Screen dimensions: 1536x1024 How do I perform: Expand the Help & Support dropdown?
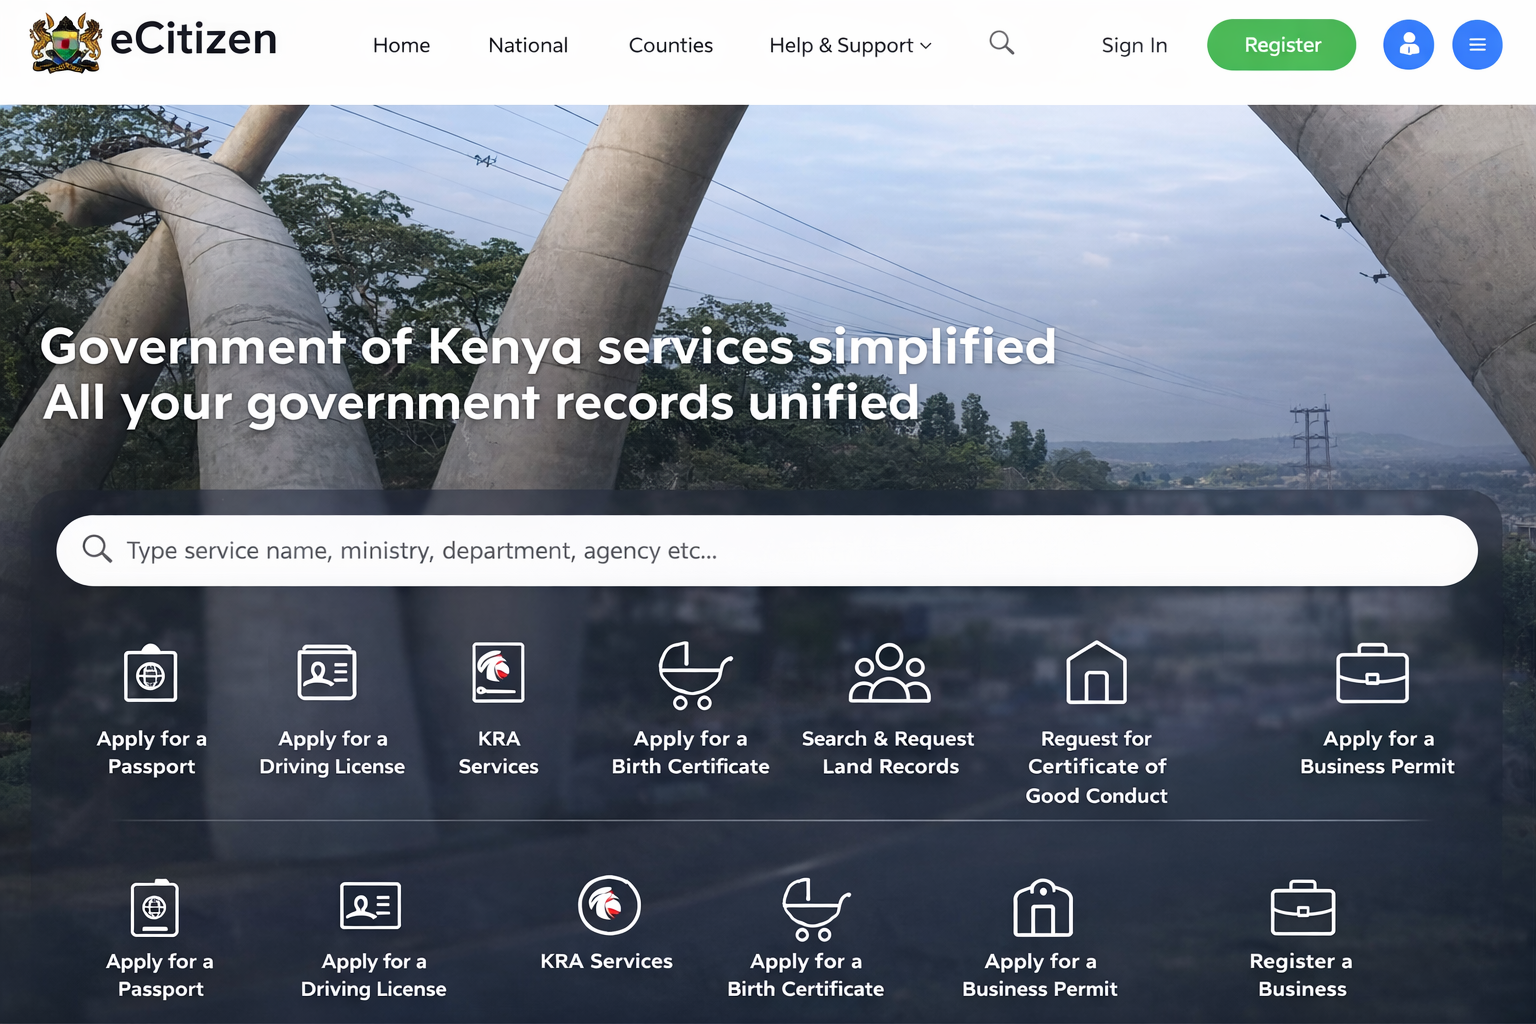click(x=850, y=45)
